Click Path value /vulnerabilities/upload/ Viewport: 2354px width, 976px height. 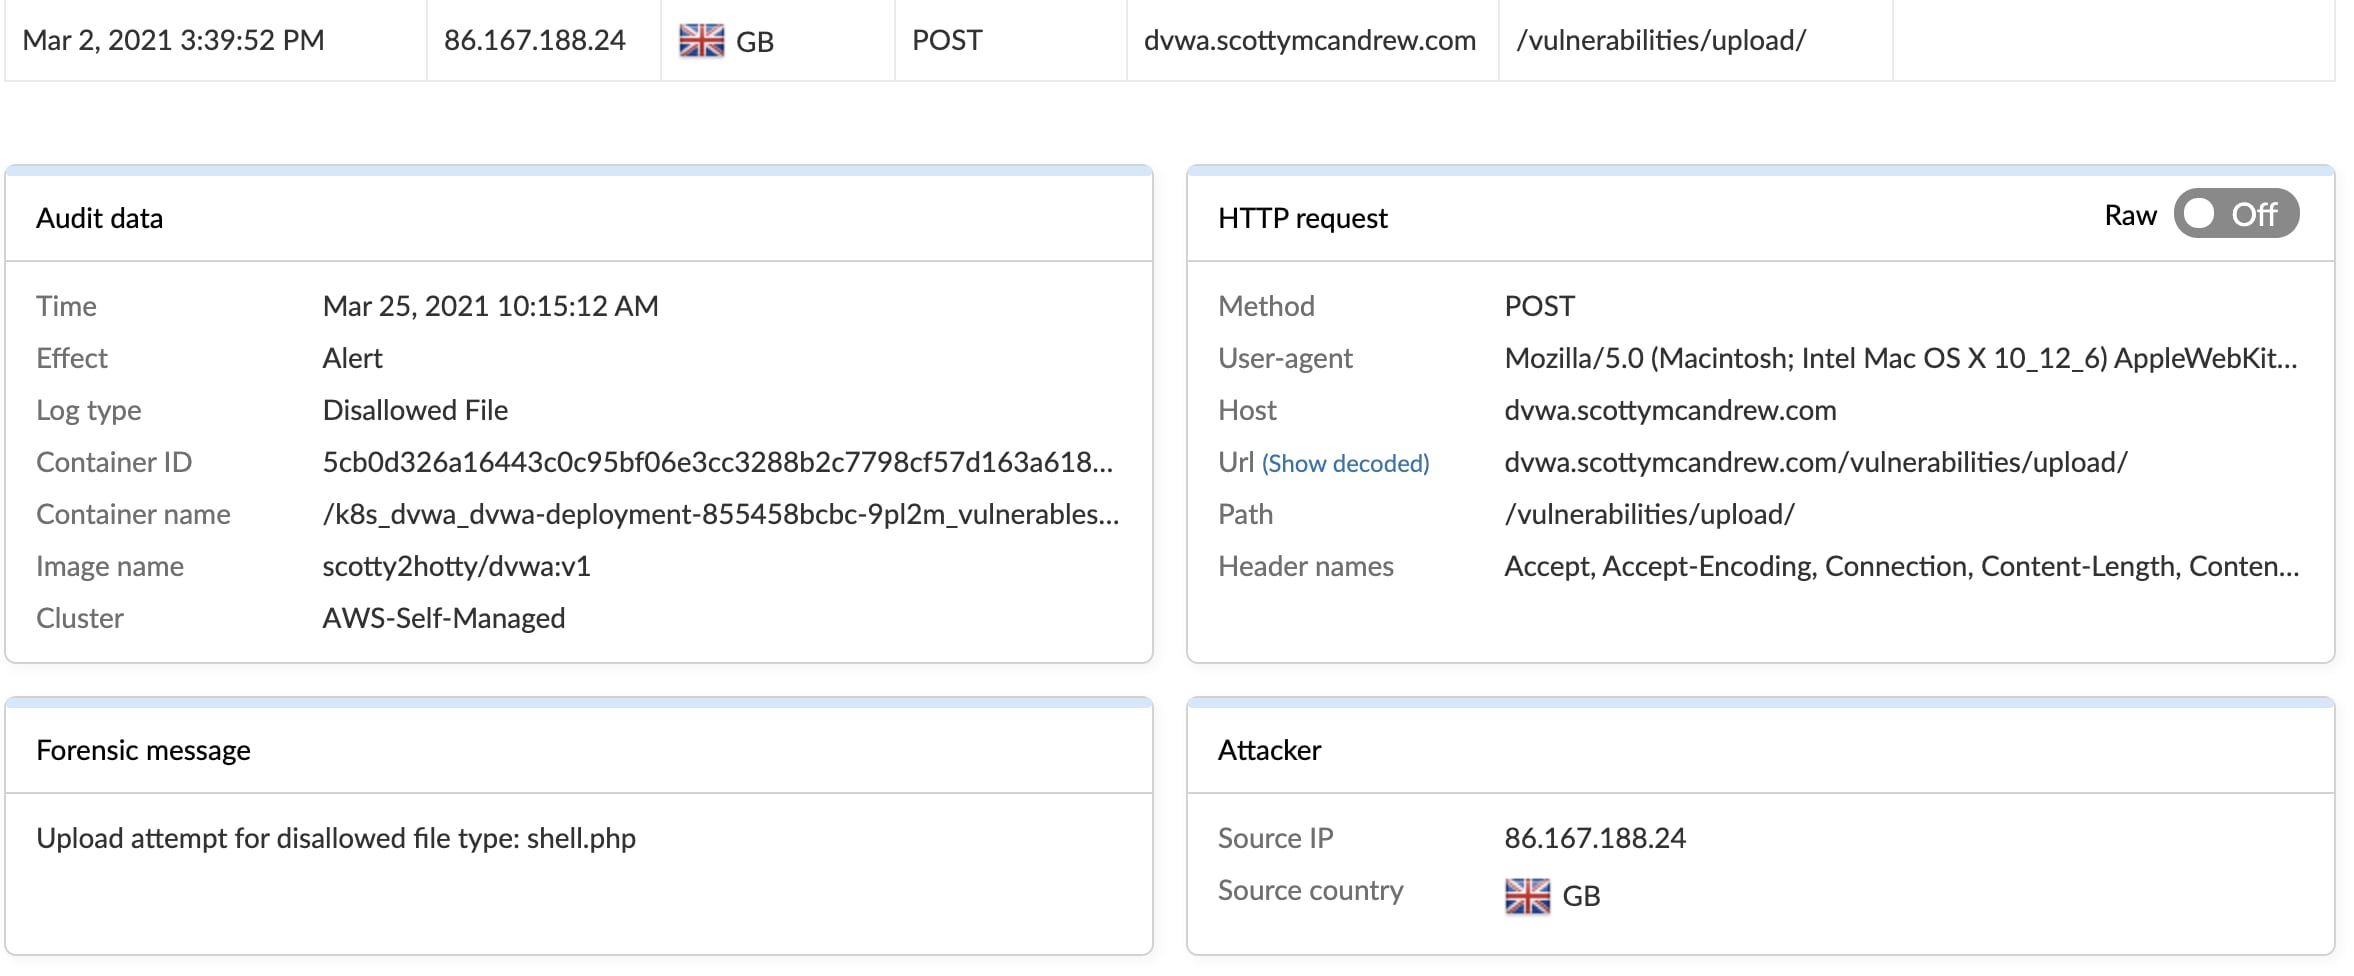(1649, 514)
